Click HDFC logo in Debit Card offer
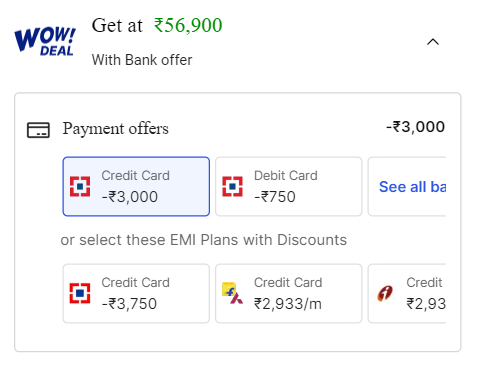Screen dimensions: 477x369 pos(232,186)
